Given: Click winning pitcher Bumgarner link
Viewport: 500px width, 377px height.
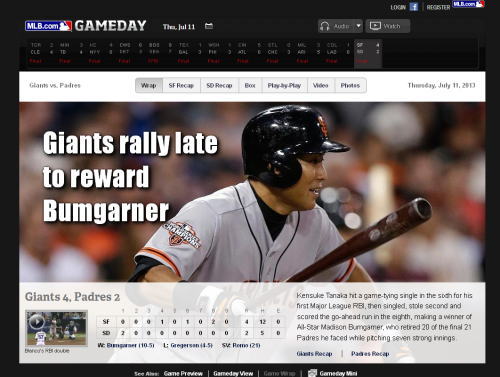Looking at the screenshot, I should coord(130,345).
